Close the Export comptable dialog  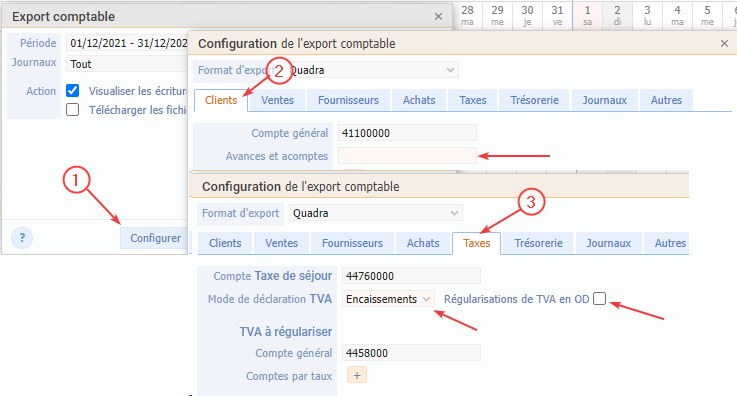[x=439, y=16]
